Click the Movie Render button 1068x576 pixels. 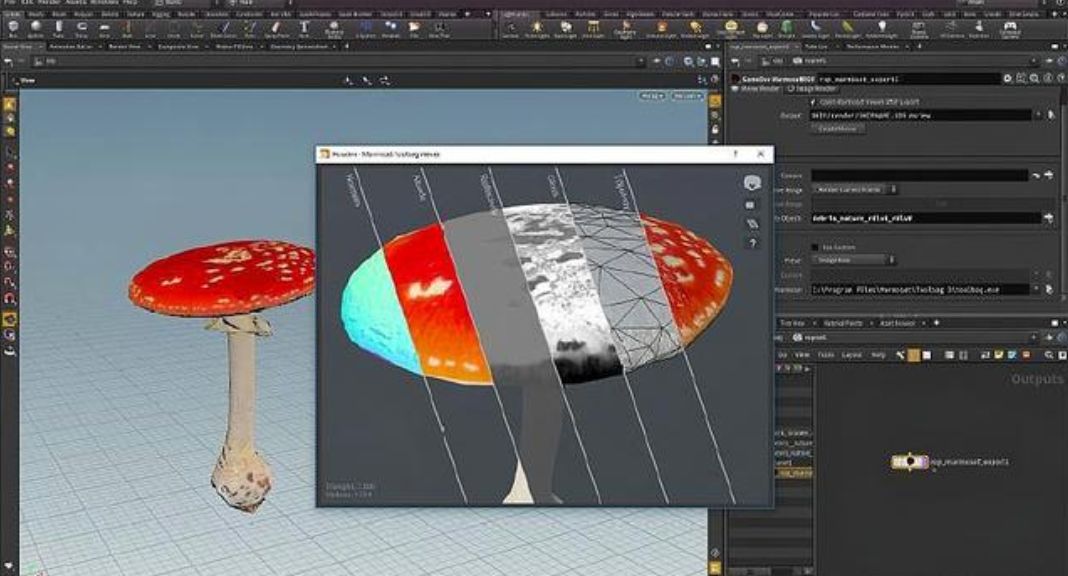coord(755,89)
